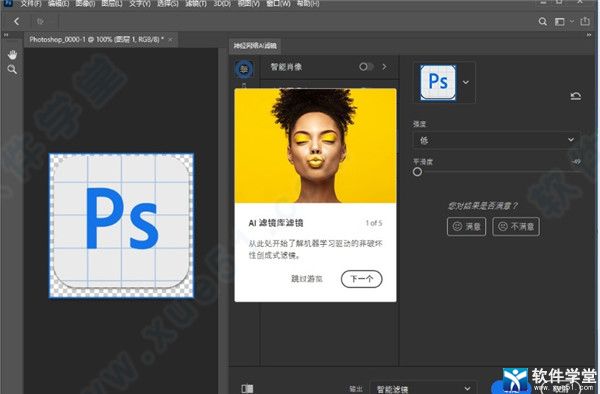Open the workspace layout switcher icon
The width and height of the screenshot is (600, 394).
[x=559, y=22]
